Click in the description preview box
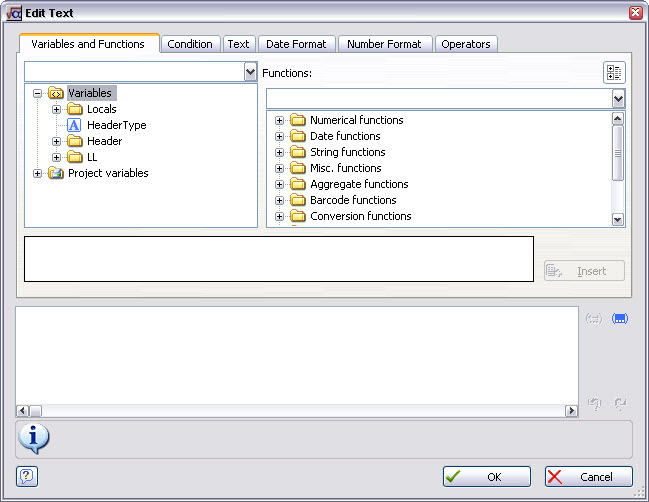Image resolution: width=649 pixels, height=502 pixels. (279, 259)
